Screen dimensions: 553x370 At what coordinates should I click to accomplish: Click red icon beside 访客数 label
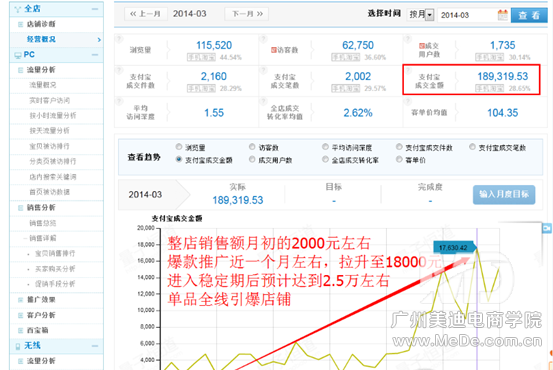point(274,50)
